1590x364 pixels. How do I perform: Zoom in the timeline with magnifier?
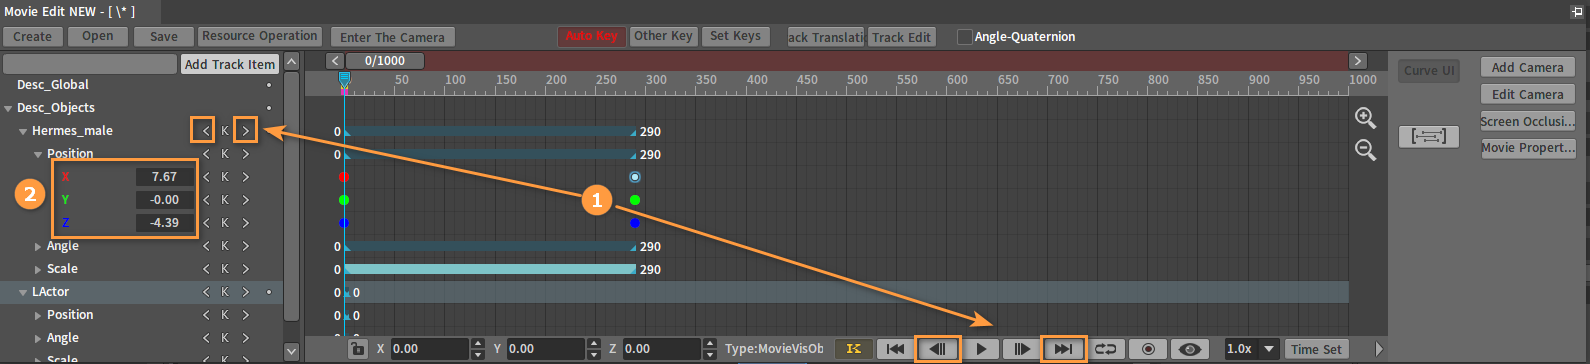(x=1365, y=118)
